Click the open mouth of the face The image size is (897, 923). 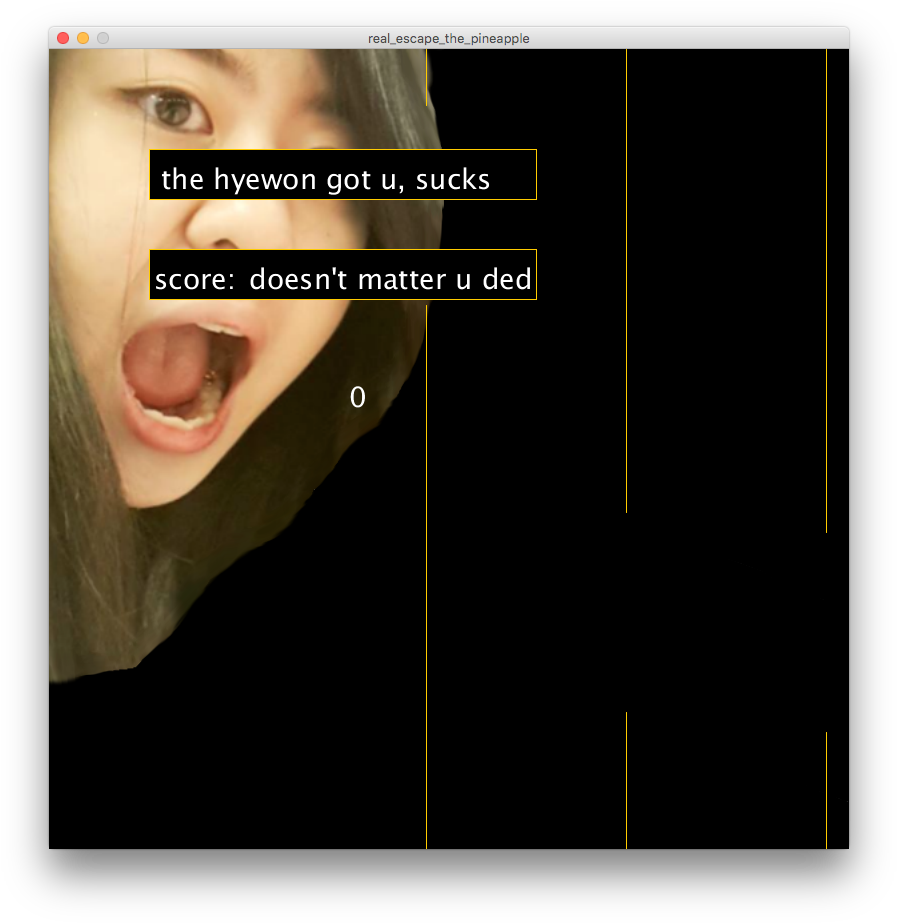(x=185, y=375)
